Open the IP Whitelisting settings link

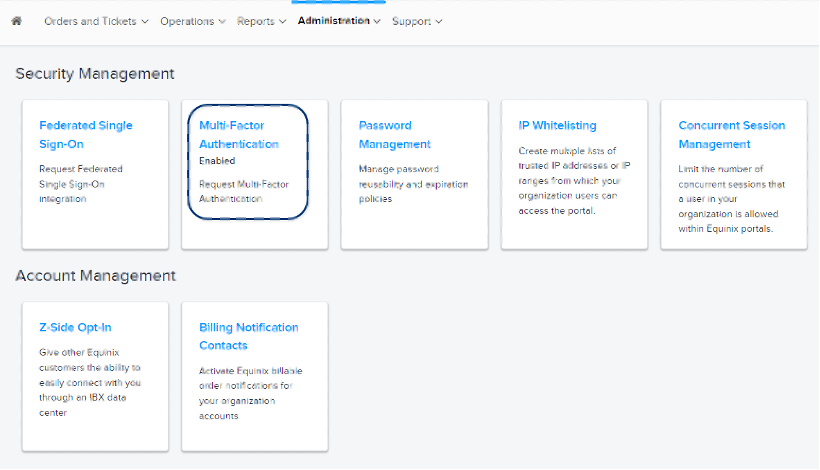pyautogui.click(x=557, y=125)
